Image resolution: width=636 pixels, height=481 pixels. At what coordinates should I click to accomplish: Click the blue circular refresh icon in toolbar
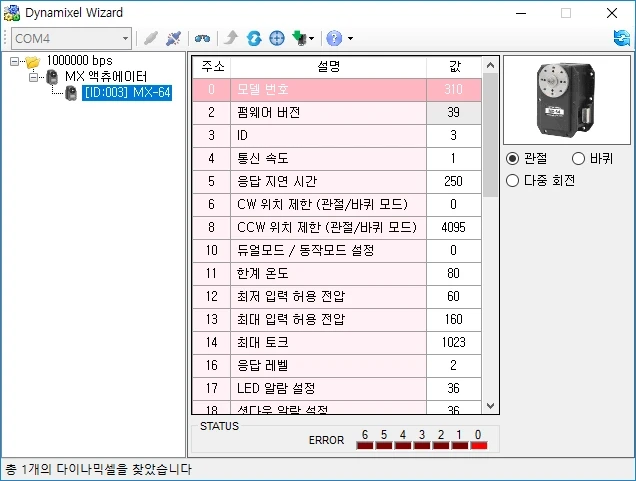[254, 38]
